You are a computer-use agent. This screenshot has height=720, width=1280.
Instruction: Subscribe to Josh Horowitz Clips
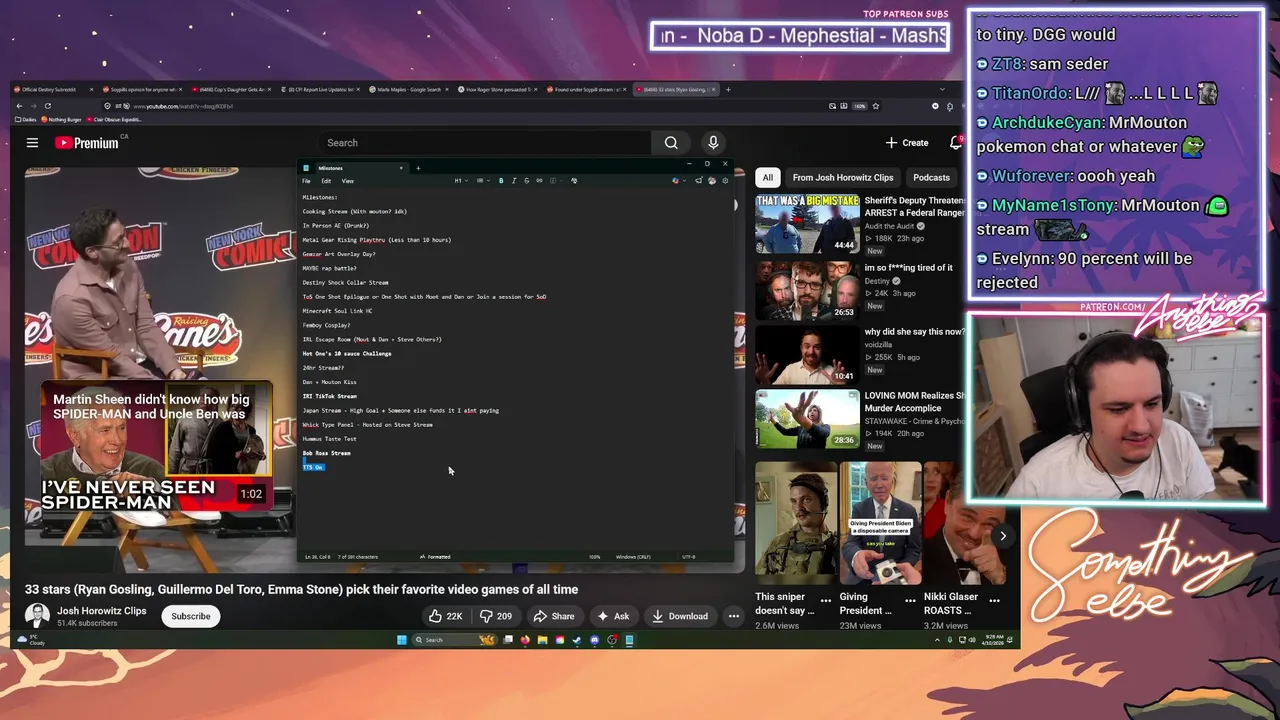point(190,616)
